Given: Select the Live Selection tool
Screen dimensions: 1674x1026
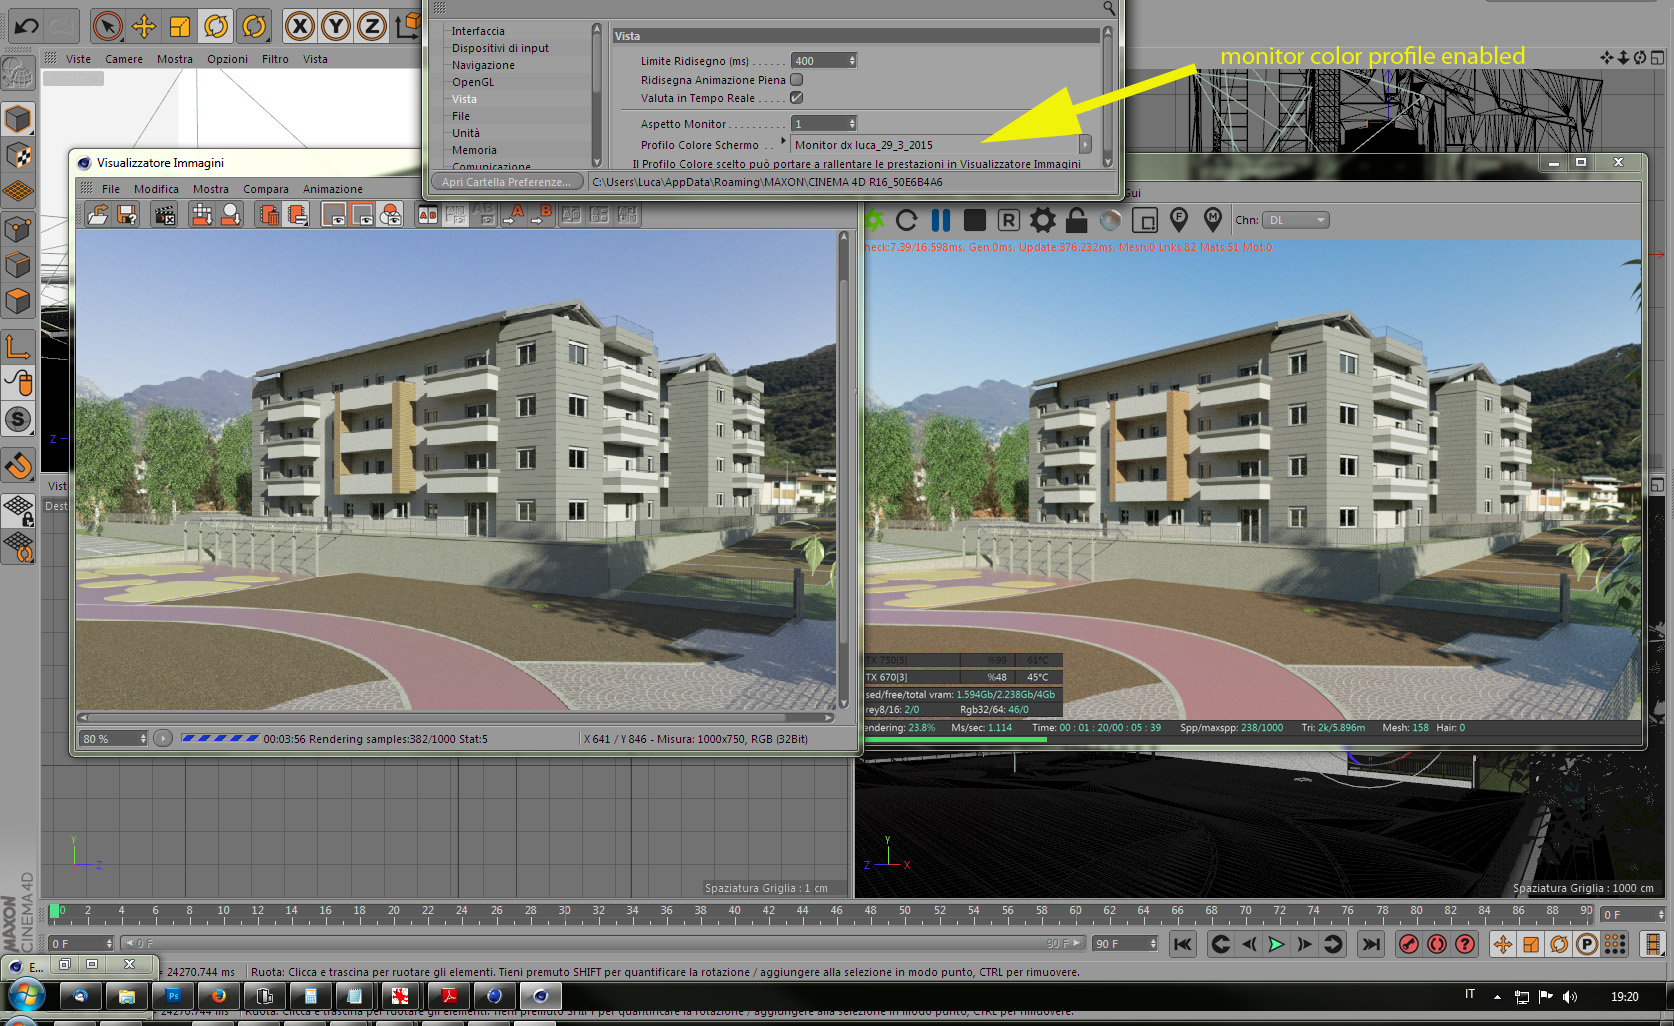Looking at the screenshot, I should (x=107, y=26).
